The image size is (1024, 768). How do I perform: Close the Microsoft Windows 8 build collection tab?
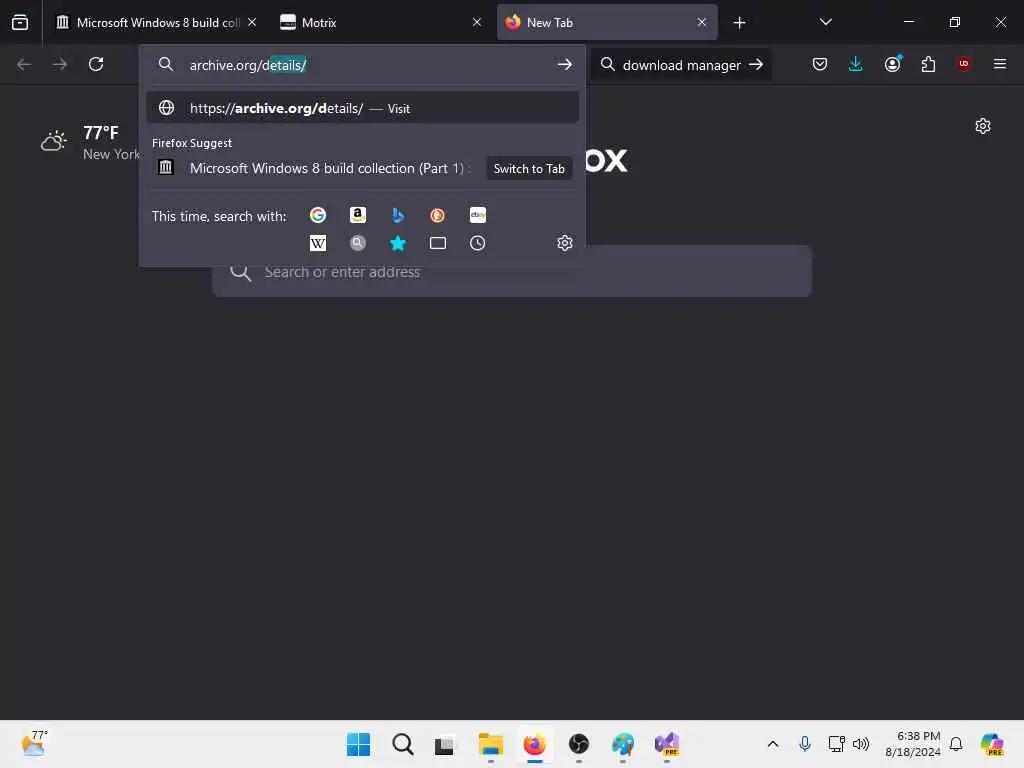(x=252, y=22)
